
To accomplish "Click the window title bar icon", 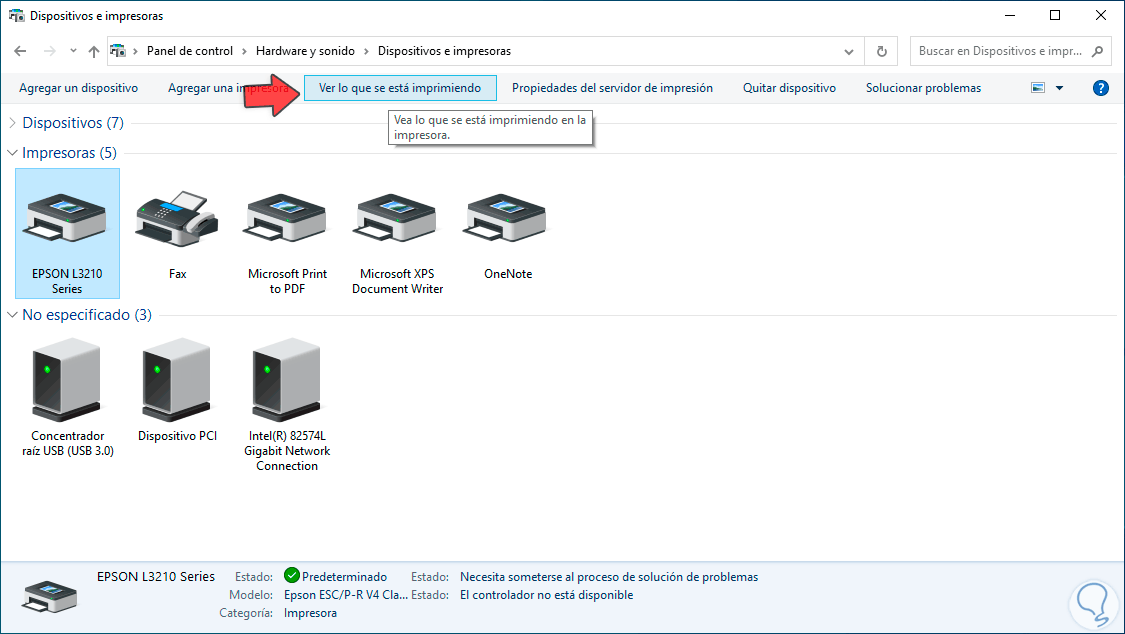I will click(16, 15).
